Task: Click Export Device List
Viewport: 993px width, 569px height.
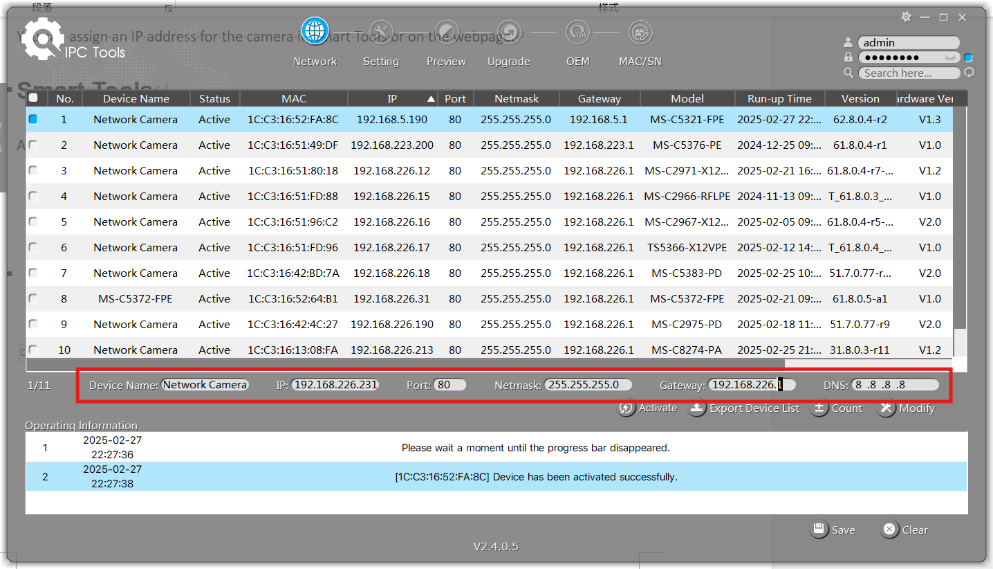Action: [x=745, y=408]
